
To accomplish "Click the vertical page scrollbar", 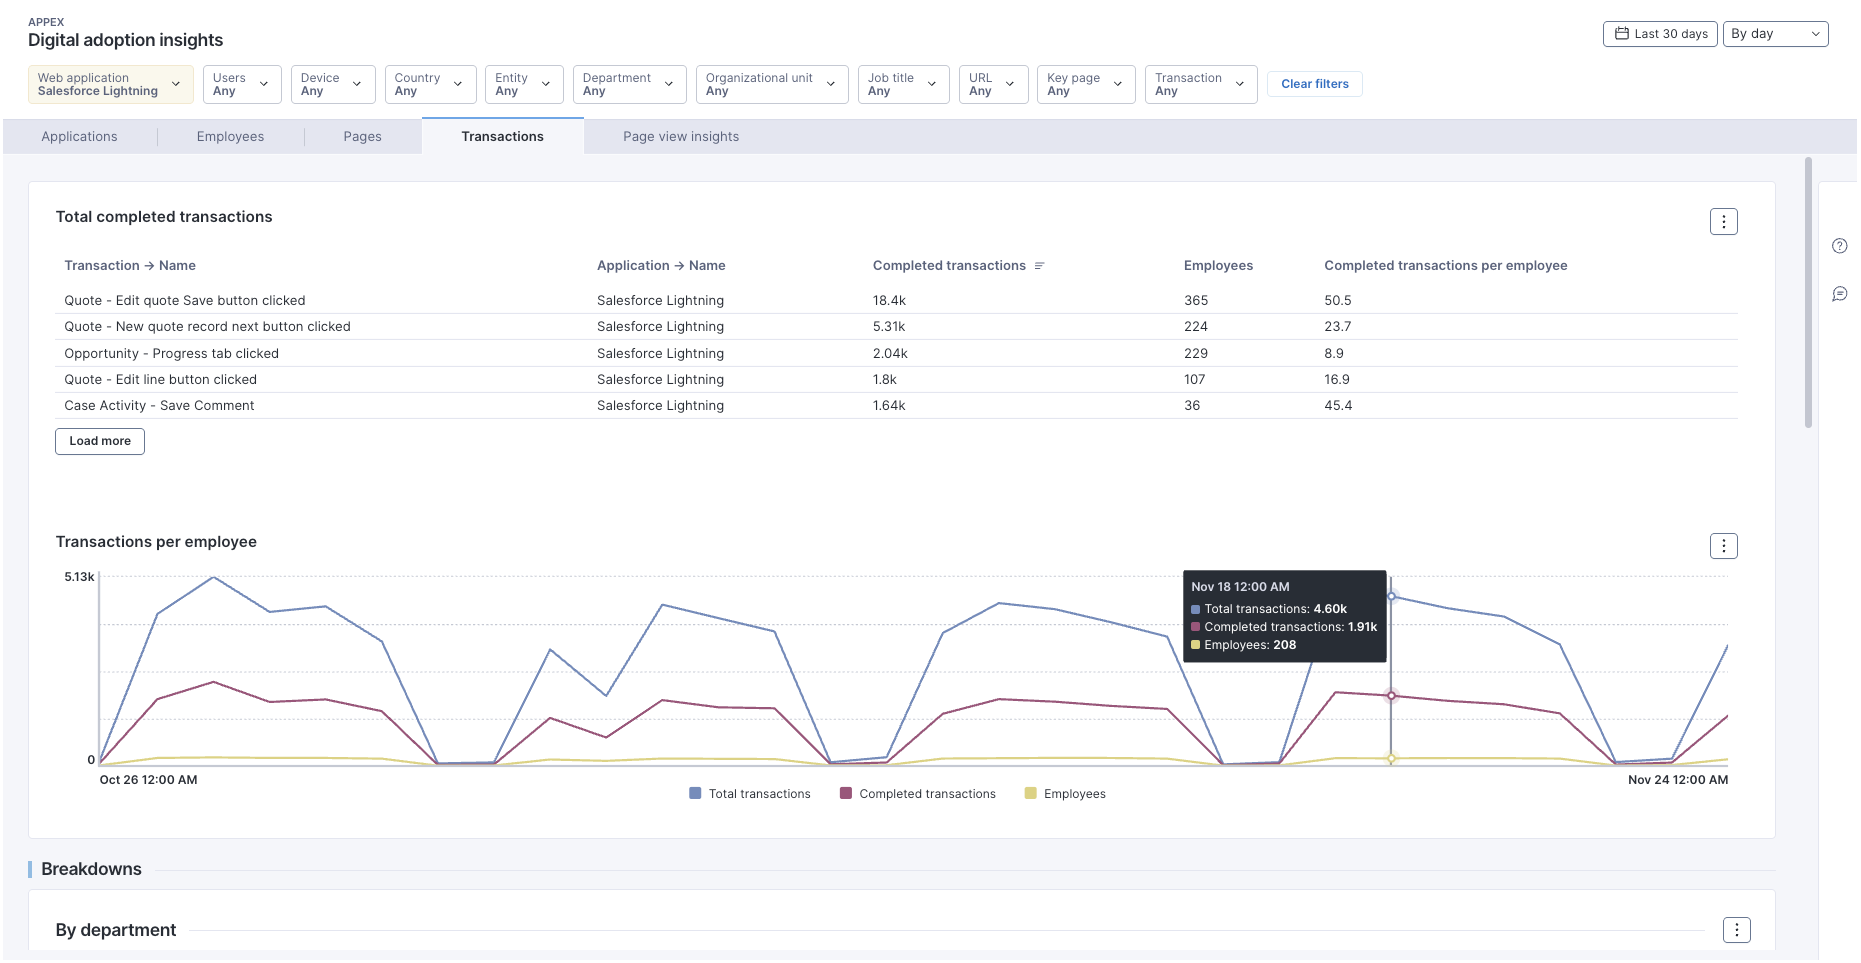I will coord(1808,292).
